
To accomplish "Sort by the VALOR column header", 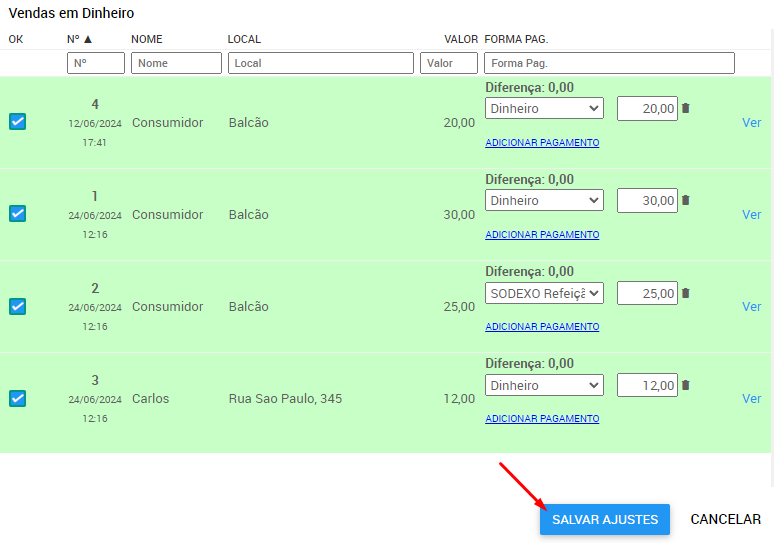I will 461,39.
